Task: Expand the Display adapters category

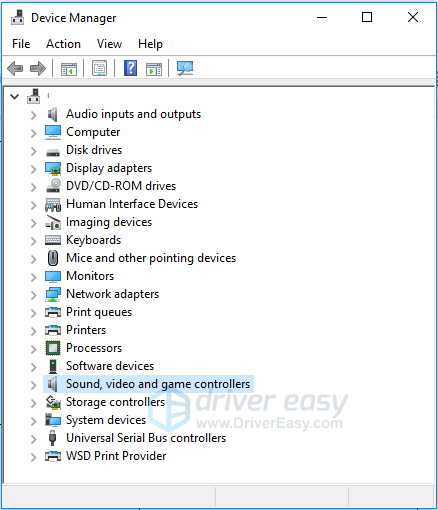Action: pyautogui.click(x=33, y=169)
